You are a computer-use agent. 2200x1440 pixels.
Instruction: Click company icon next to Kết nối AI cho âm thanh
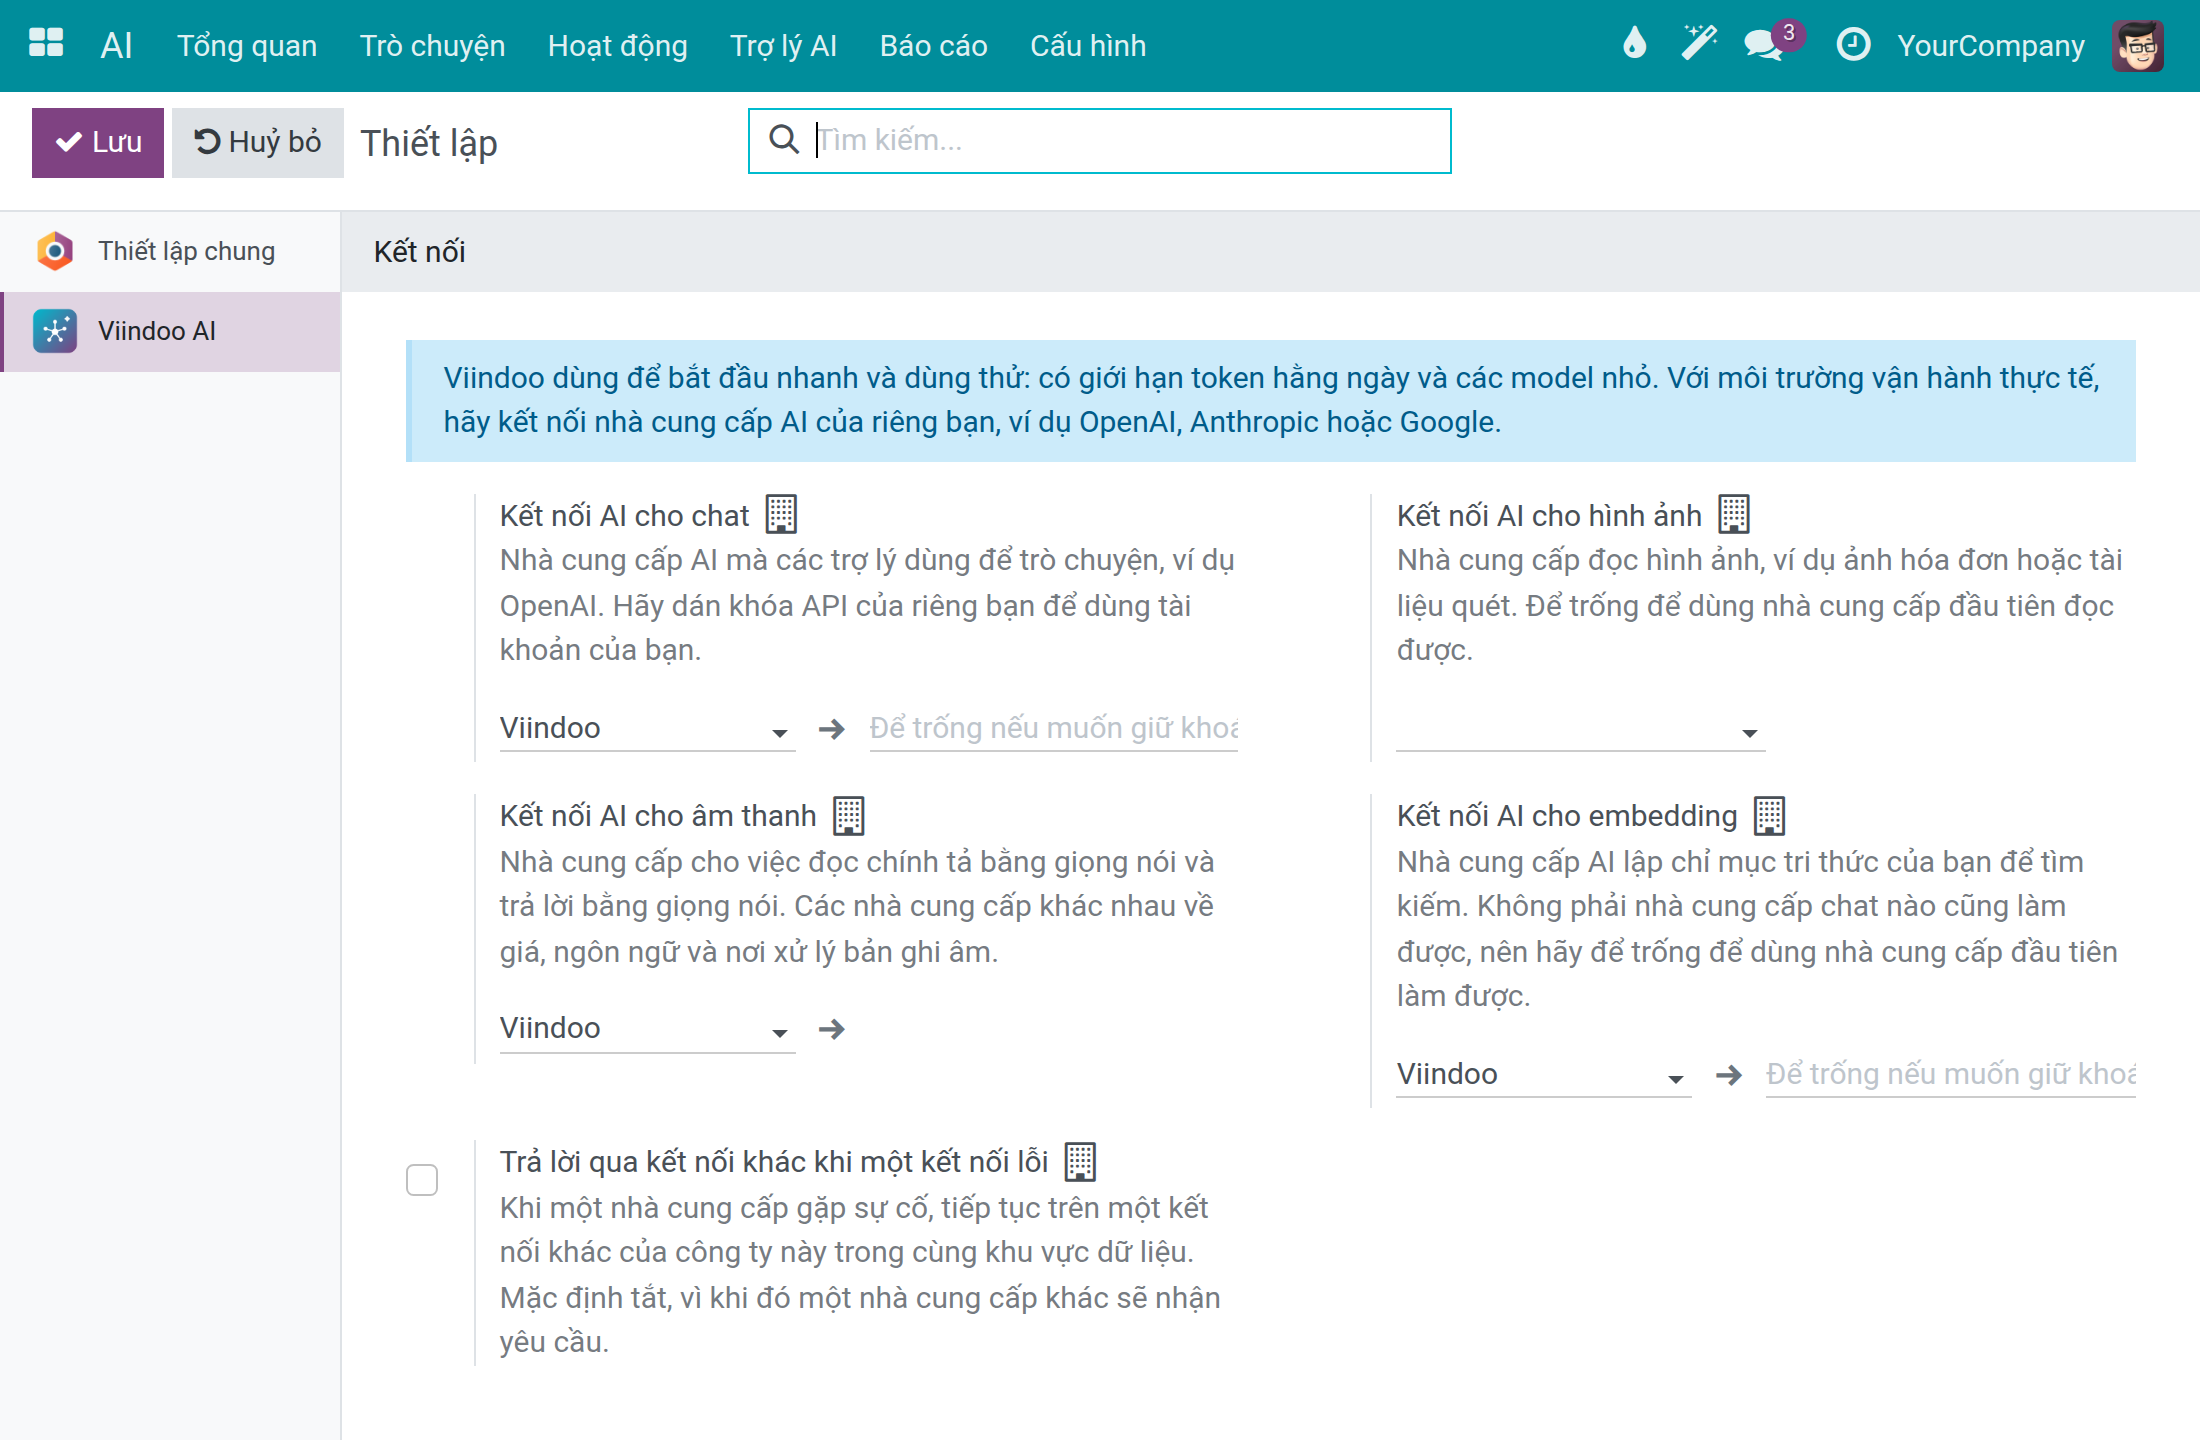pos(849,816)
